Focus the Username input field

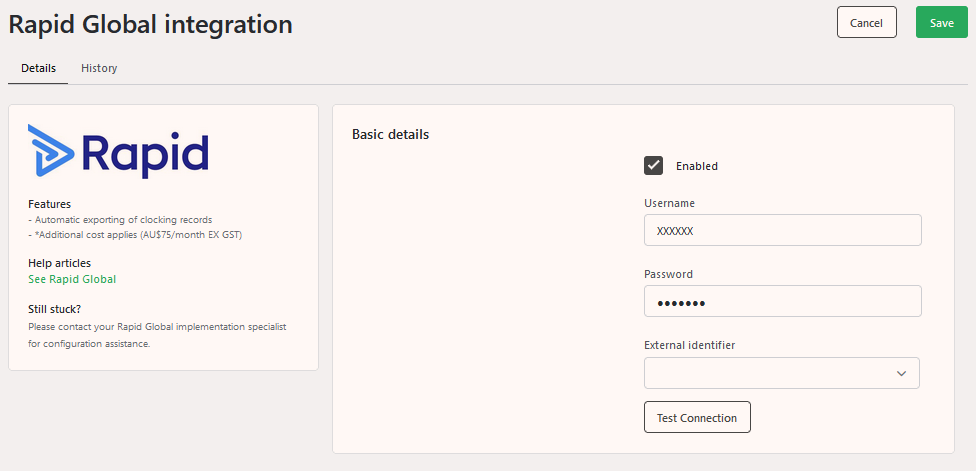(782, 230)
